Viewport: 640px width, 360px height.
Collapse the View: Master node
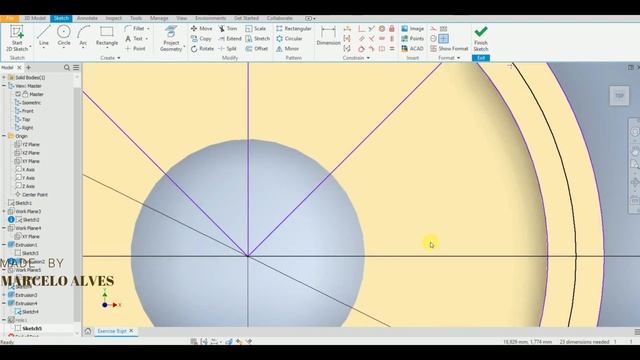click(x=4, y=86)
